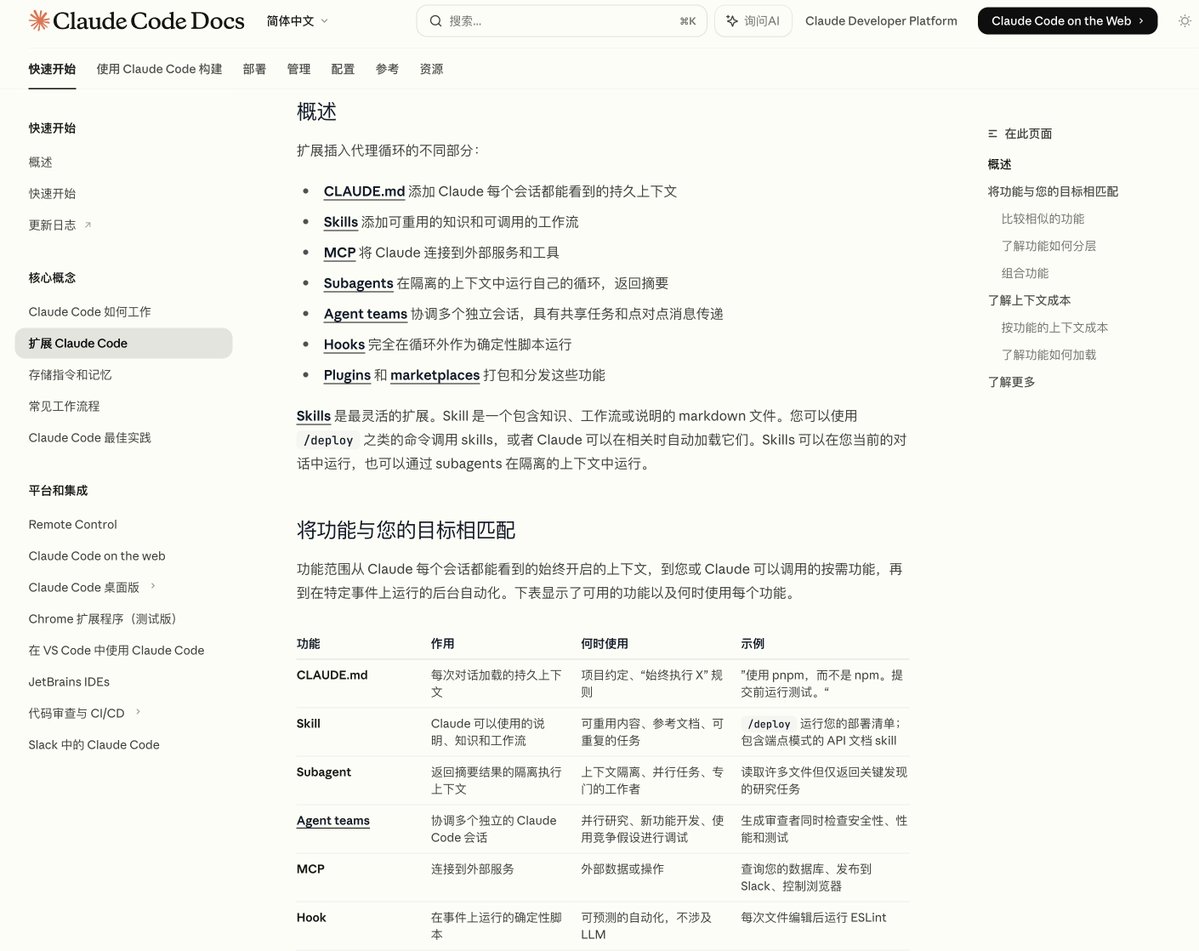Open 常见工作流程 page

coord(64,406)
